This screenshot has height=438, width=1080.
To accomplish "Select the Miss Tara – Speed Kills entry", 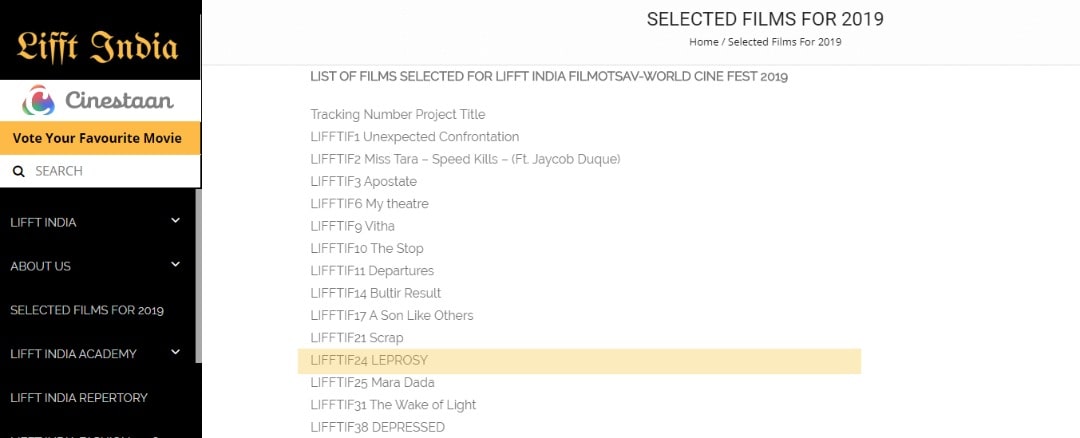I will (465, 159).
